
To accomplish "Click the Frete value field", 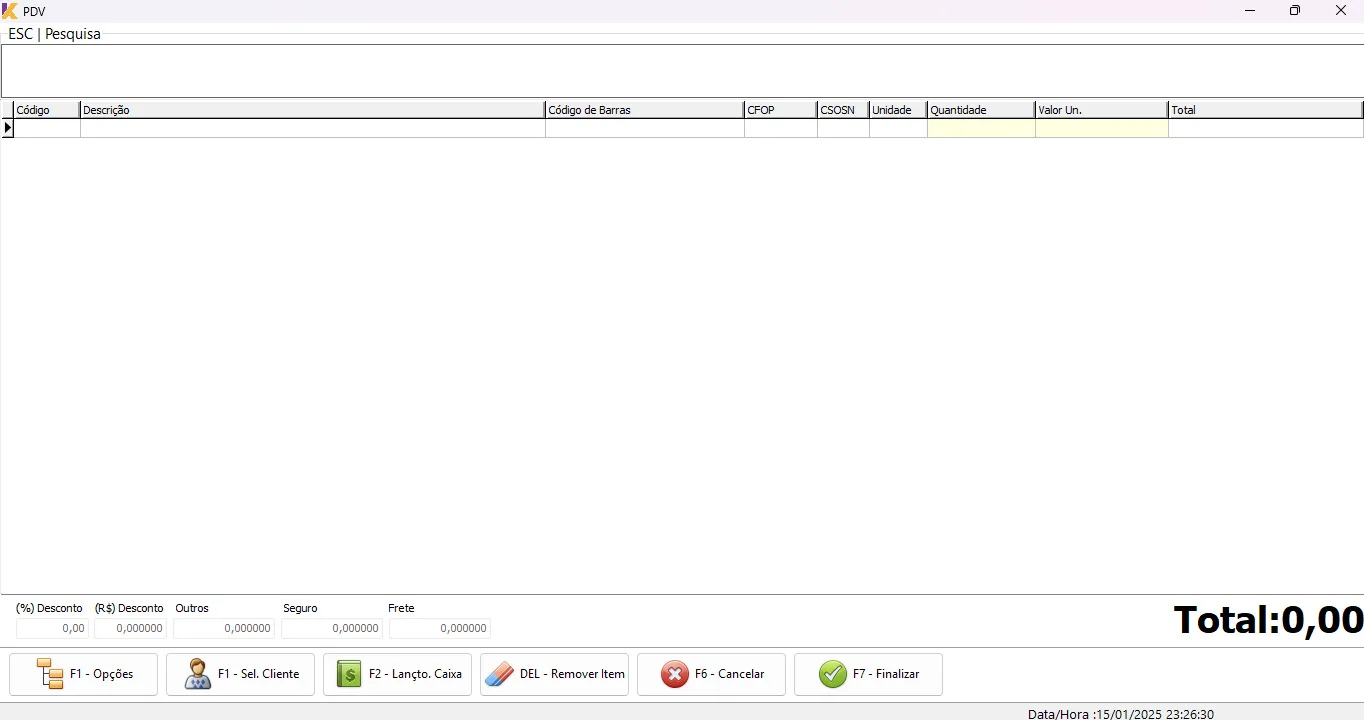I will tap(439, 628).
